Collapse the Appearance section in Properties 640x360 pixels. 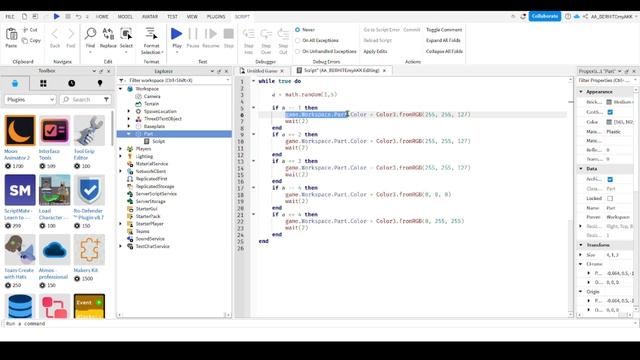(x=581, y=92)
